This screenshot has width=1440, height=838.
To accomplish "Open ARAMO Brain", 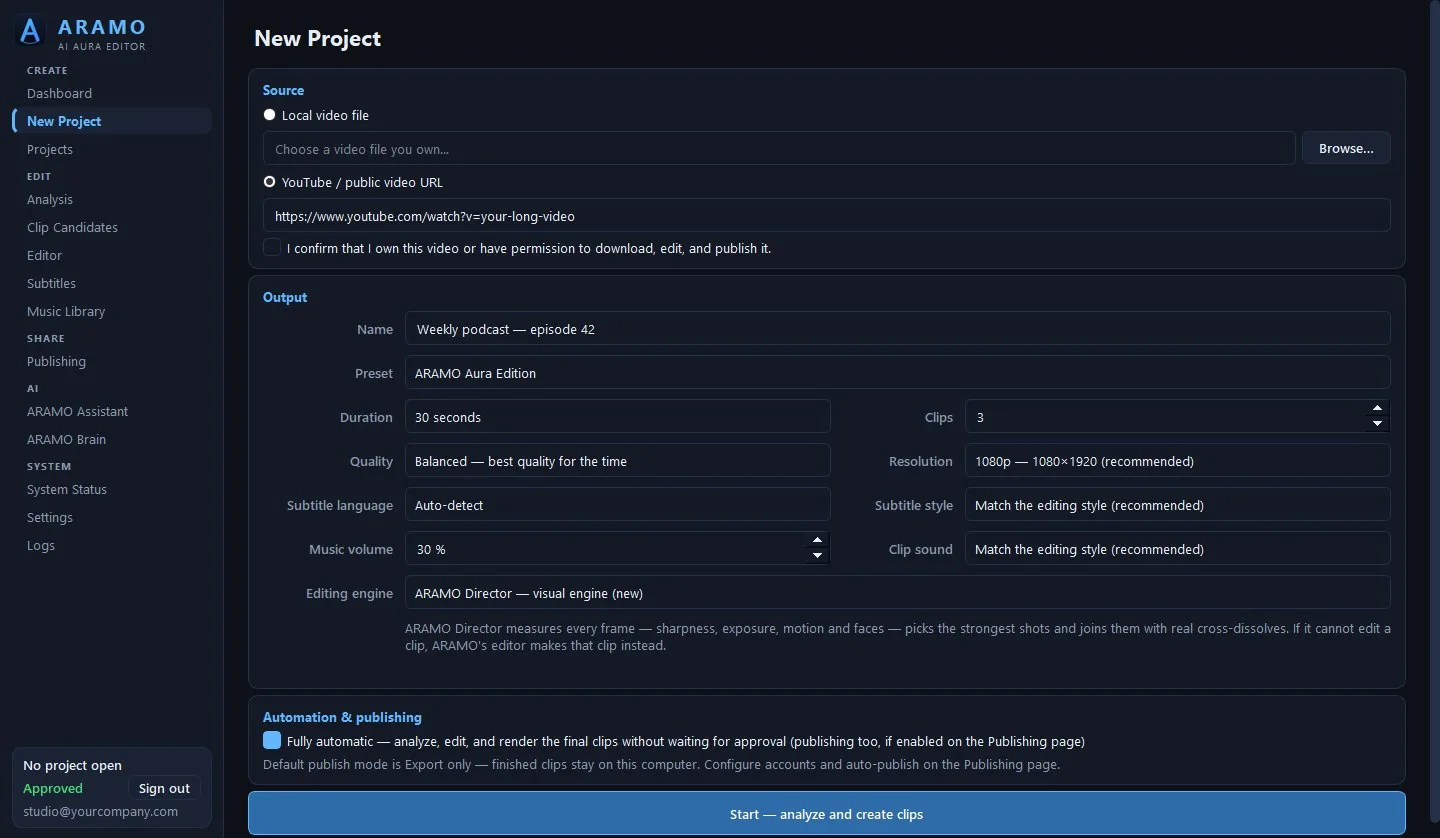I will pos(66,439).
